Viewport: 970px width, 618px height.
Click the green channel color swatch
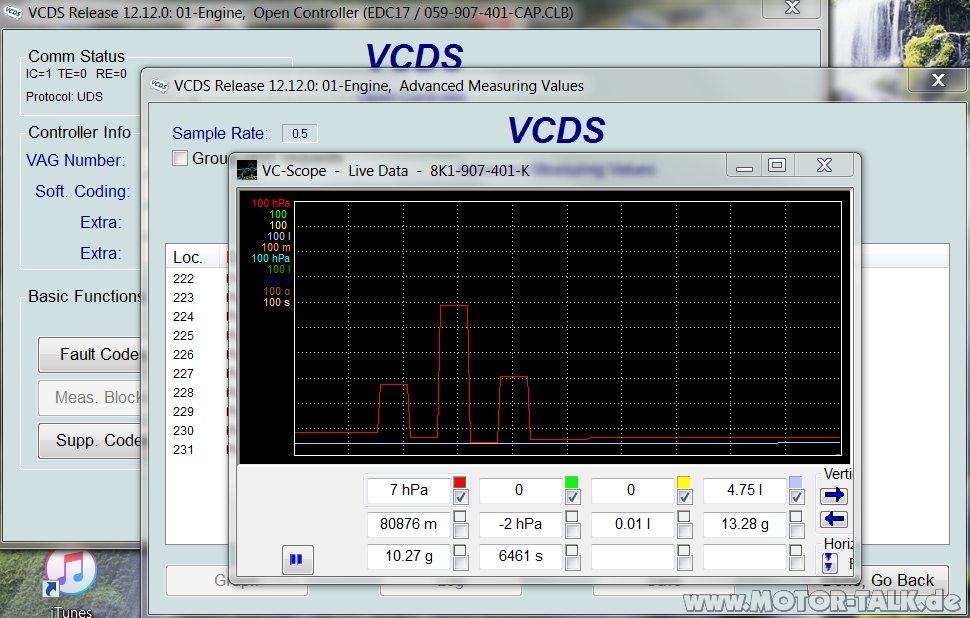pyautogui.click(x=572, y=483)
